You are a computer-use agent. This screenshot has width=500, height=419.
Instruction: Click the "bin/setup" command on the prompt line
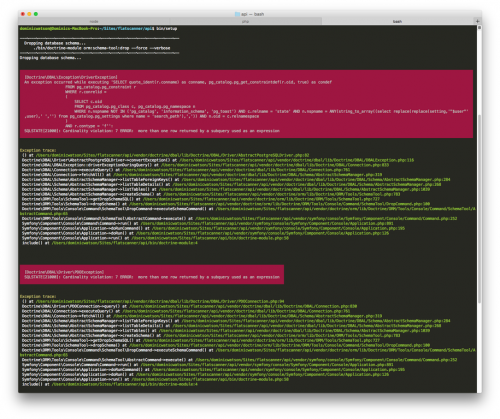166,29
